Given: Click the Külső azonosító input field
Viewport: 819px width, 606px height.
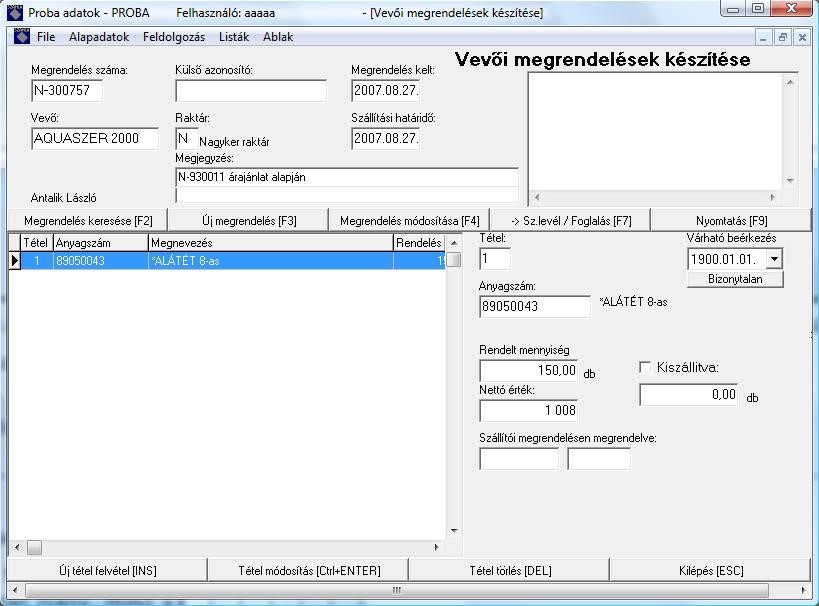Looking at the screenshot, I should (x=251, y=91).
